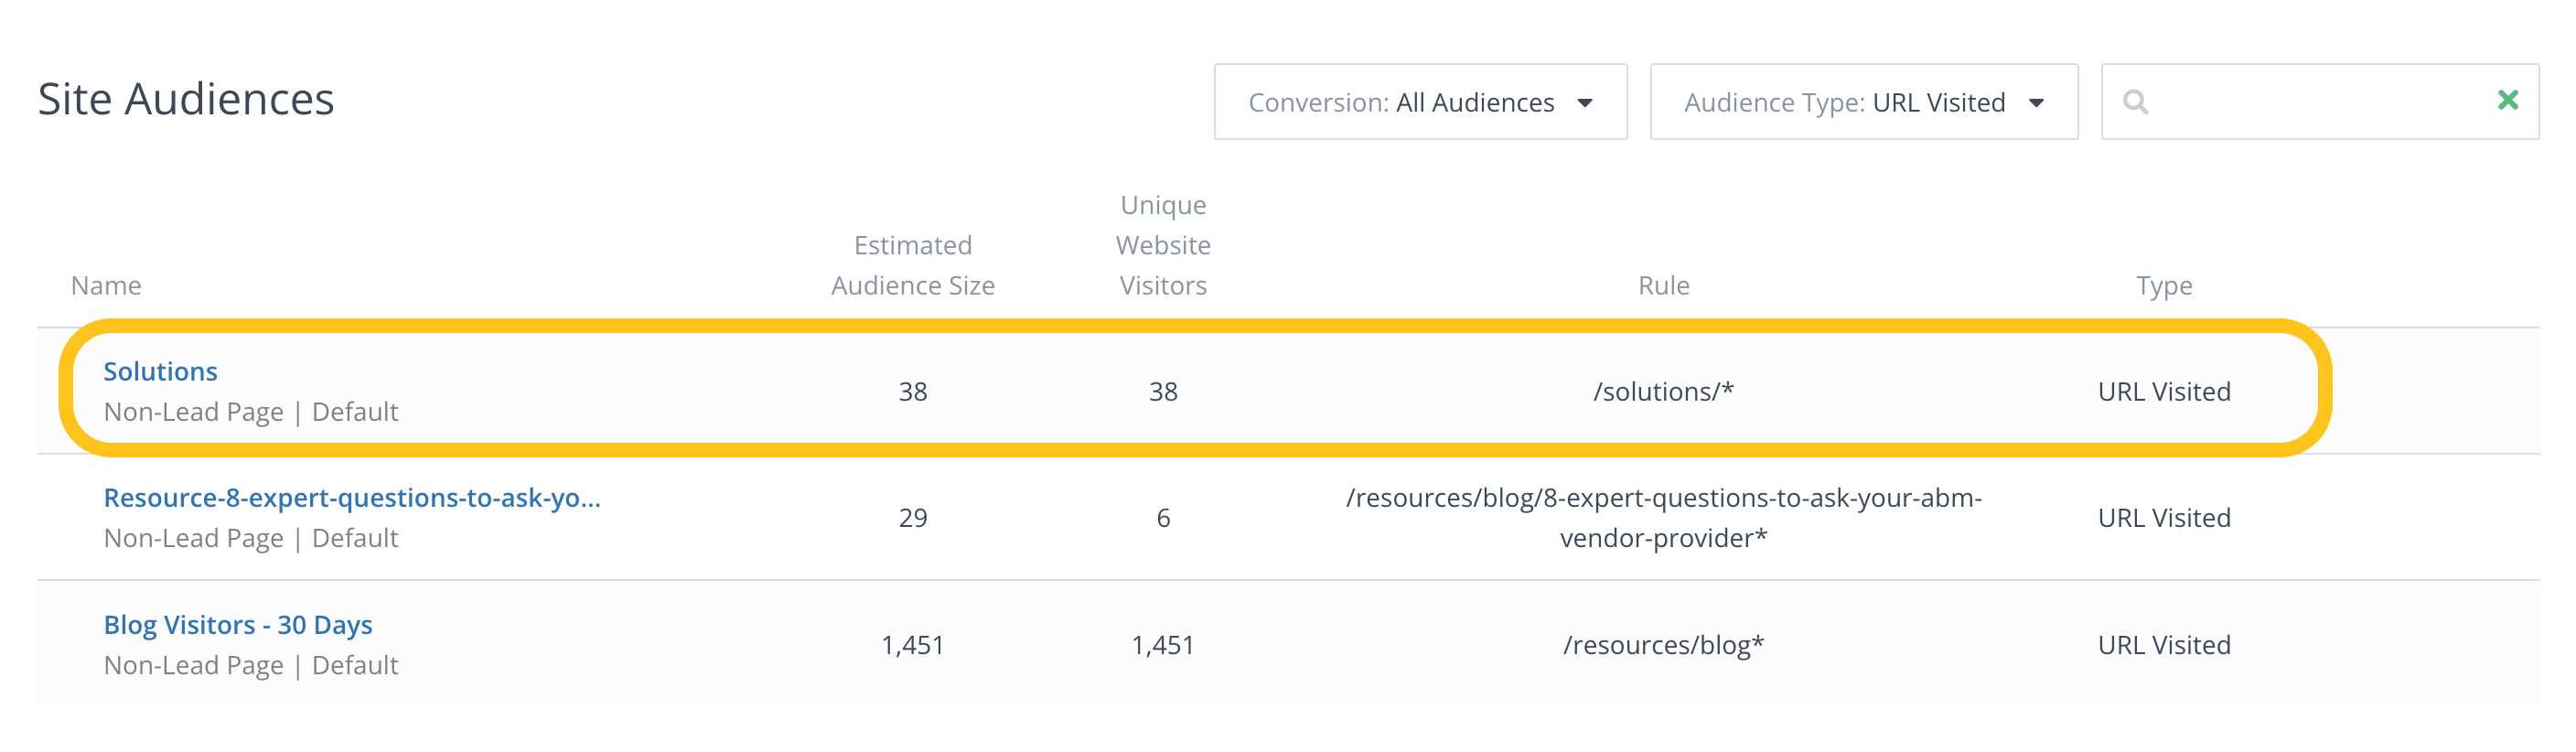Screen dimensions: 2576x752
Task: Click URL Visited type in Blog Visitors row
Action: (2163, 645)
